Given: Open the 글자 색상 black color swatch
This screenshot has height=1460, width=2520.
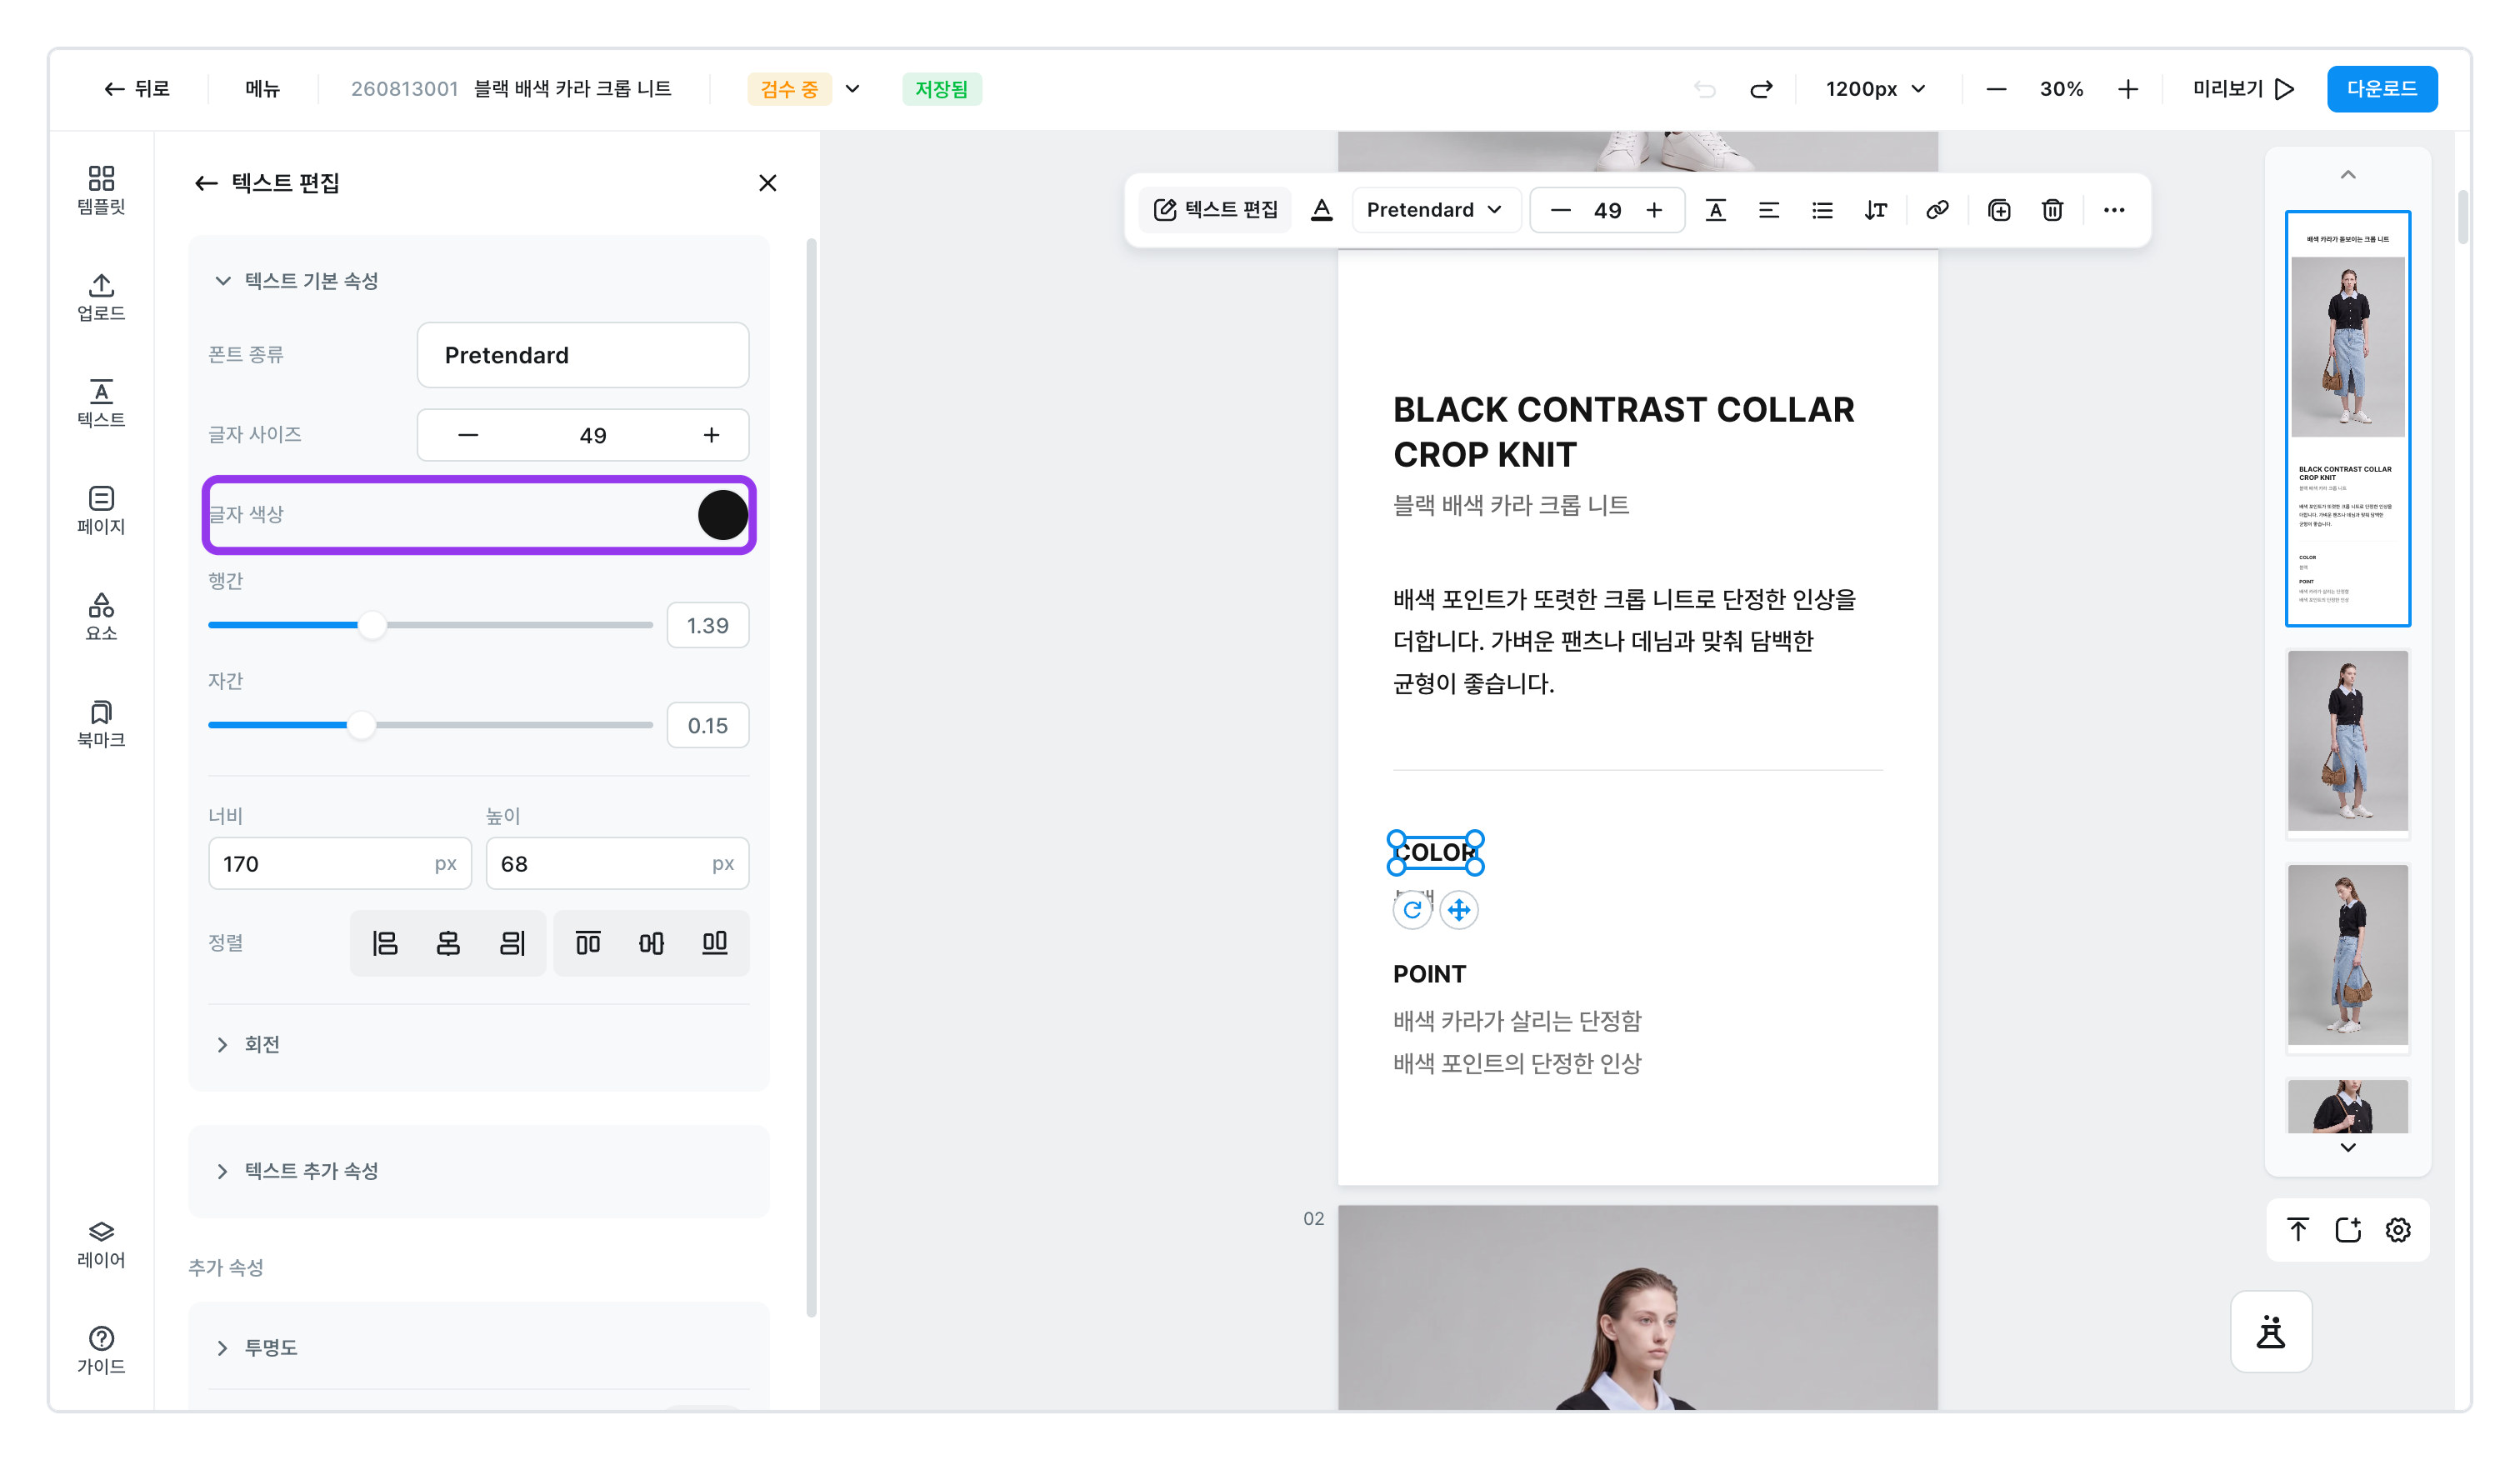Looking at the screenshot, I should (722, 515).
